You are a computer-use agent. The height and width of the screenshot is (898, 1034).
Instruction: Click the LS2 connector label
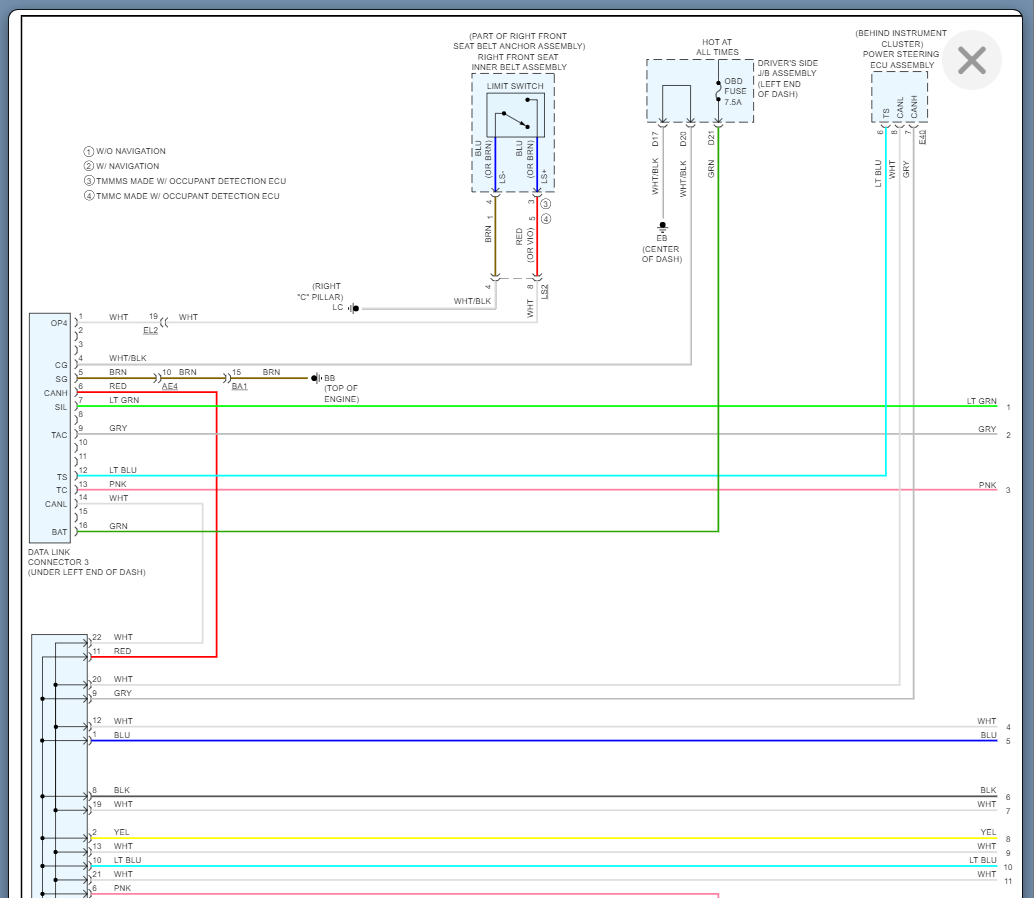pos(545,291)
